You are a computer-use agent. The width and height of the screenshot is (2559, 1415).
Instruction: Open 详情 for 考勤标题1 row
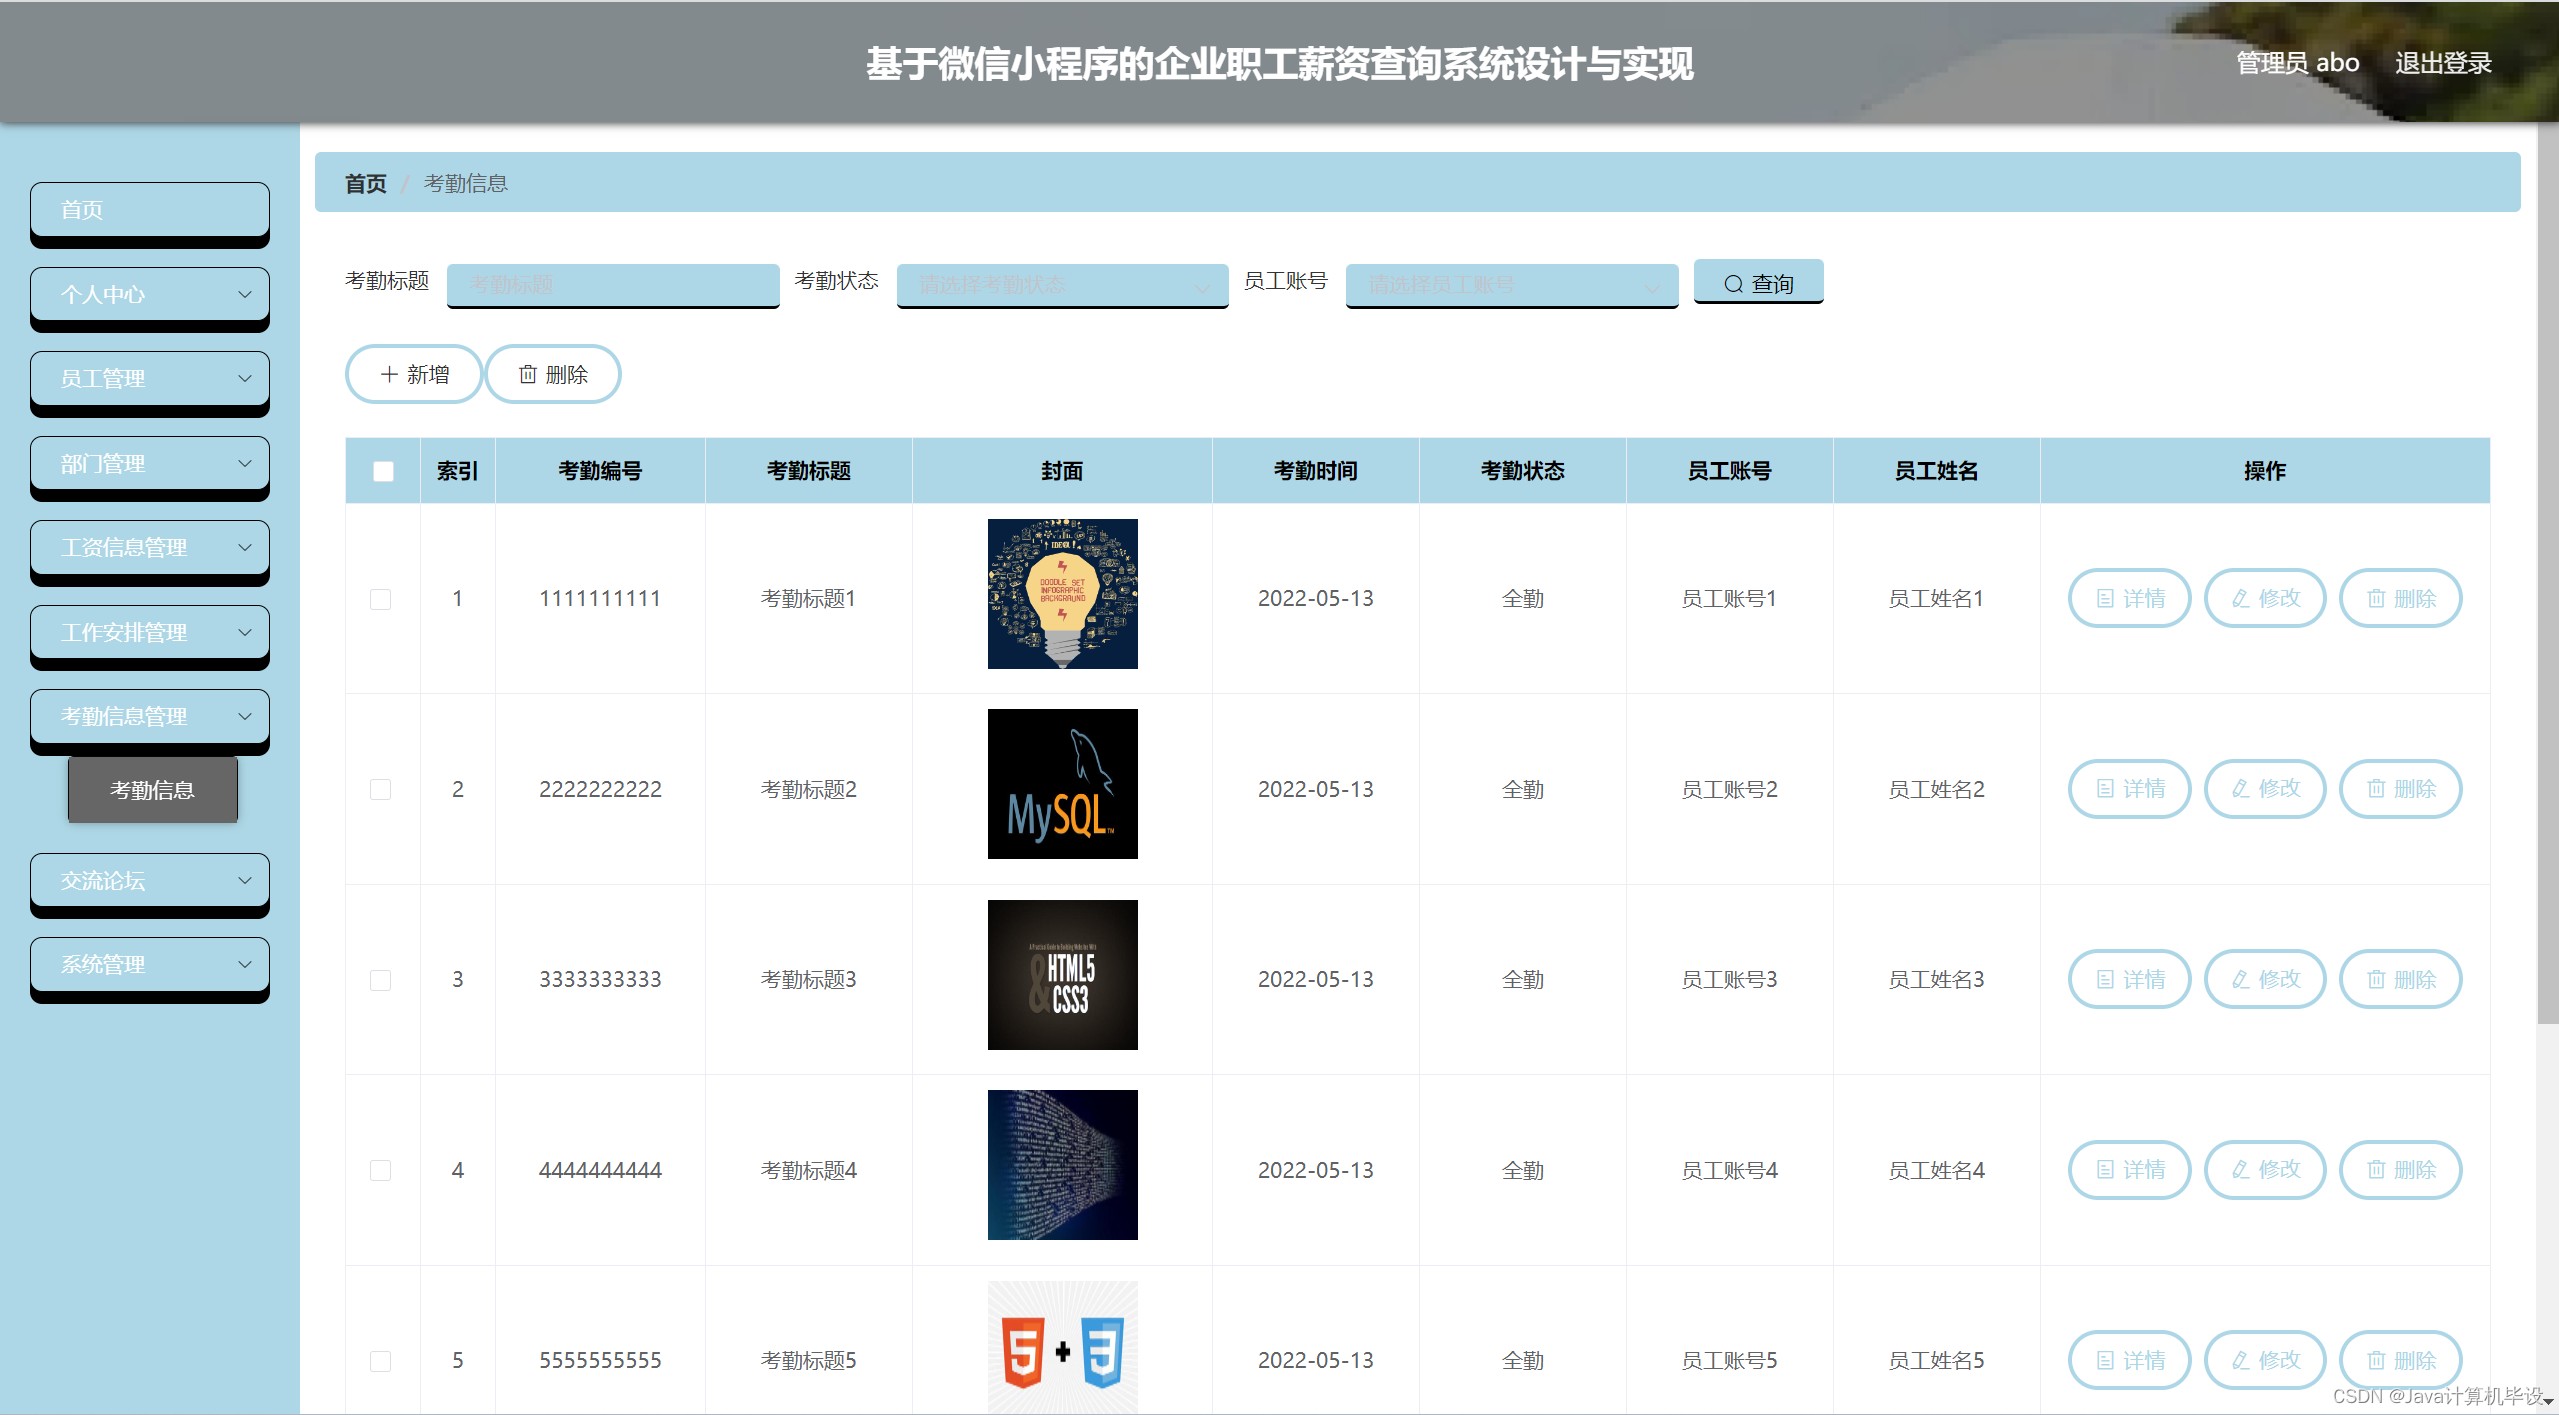(2129, 598)
